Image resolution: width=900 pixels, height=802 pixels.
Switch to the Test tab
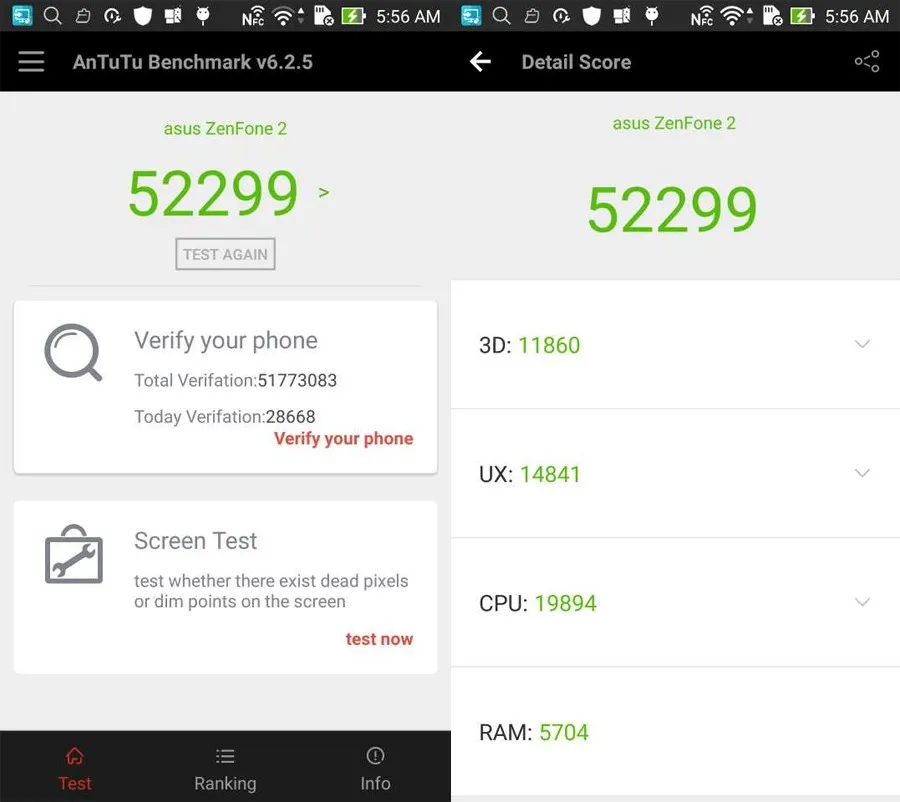tap(75, 768)
